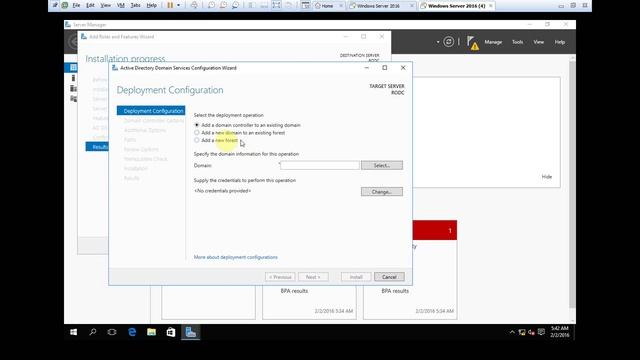Open the Windows Start button

point(73,332)
